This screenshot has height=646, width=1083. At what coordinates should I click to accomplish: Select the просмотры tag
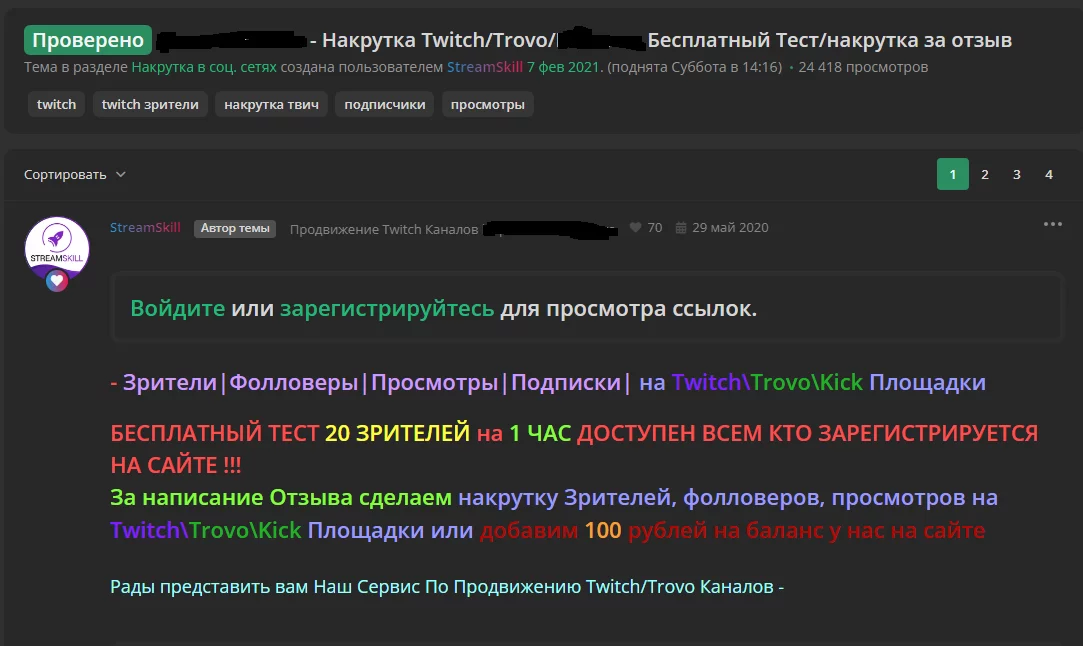[488, 104]
